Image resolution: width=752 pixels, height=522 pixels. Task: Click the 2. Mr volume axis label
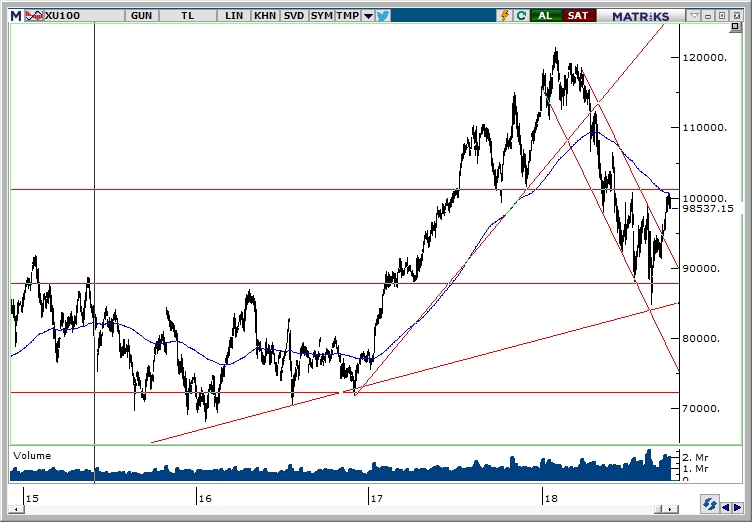point(695,457)
